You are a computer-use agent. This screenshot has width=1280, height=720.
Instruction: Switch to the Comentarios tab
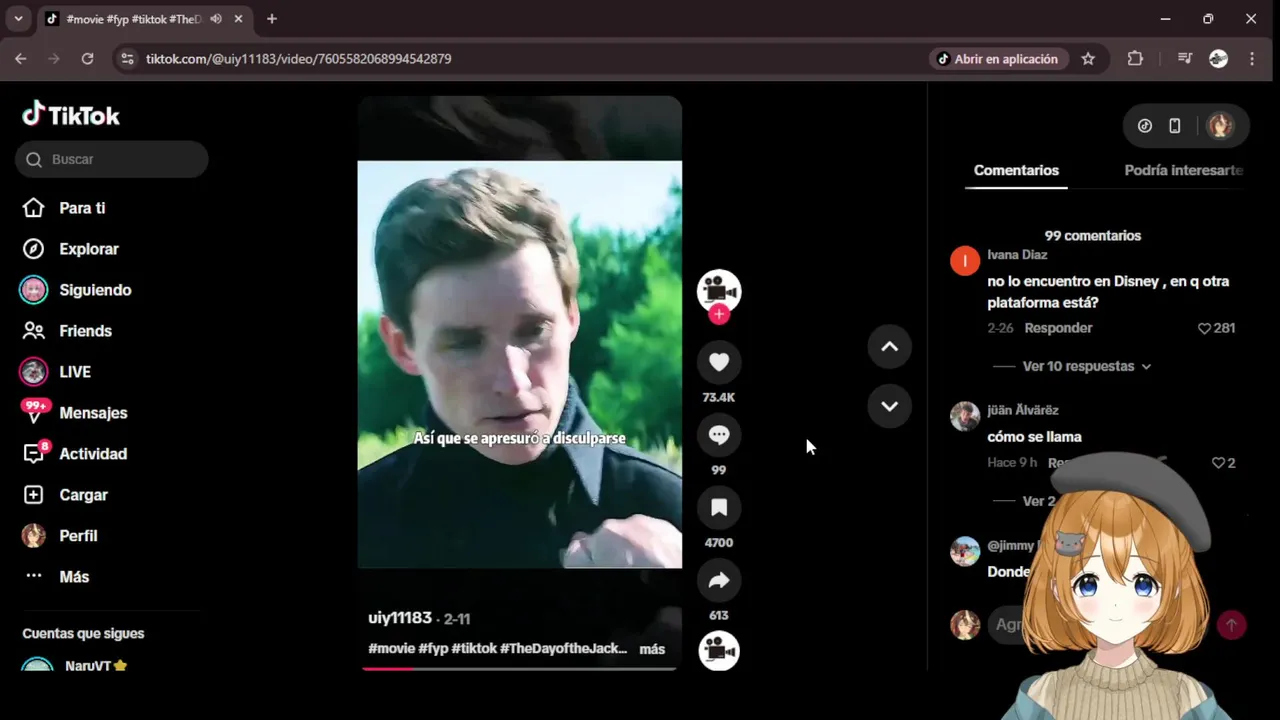tap(1016, 170)
